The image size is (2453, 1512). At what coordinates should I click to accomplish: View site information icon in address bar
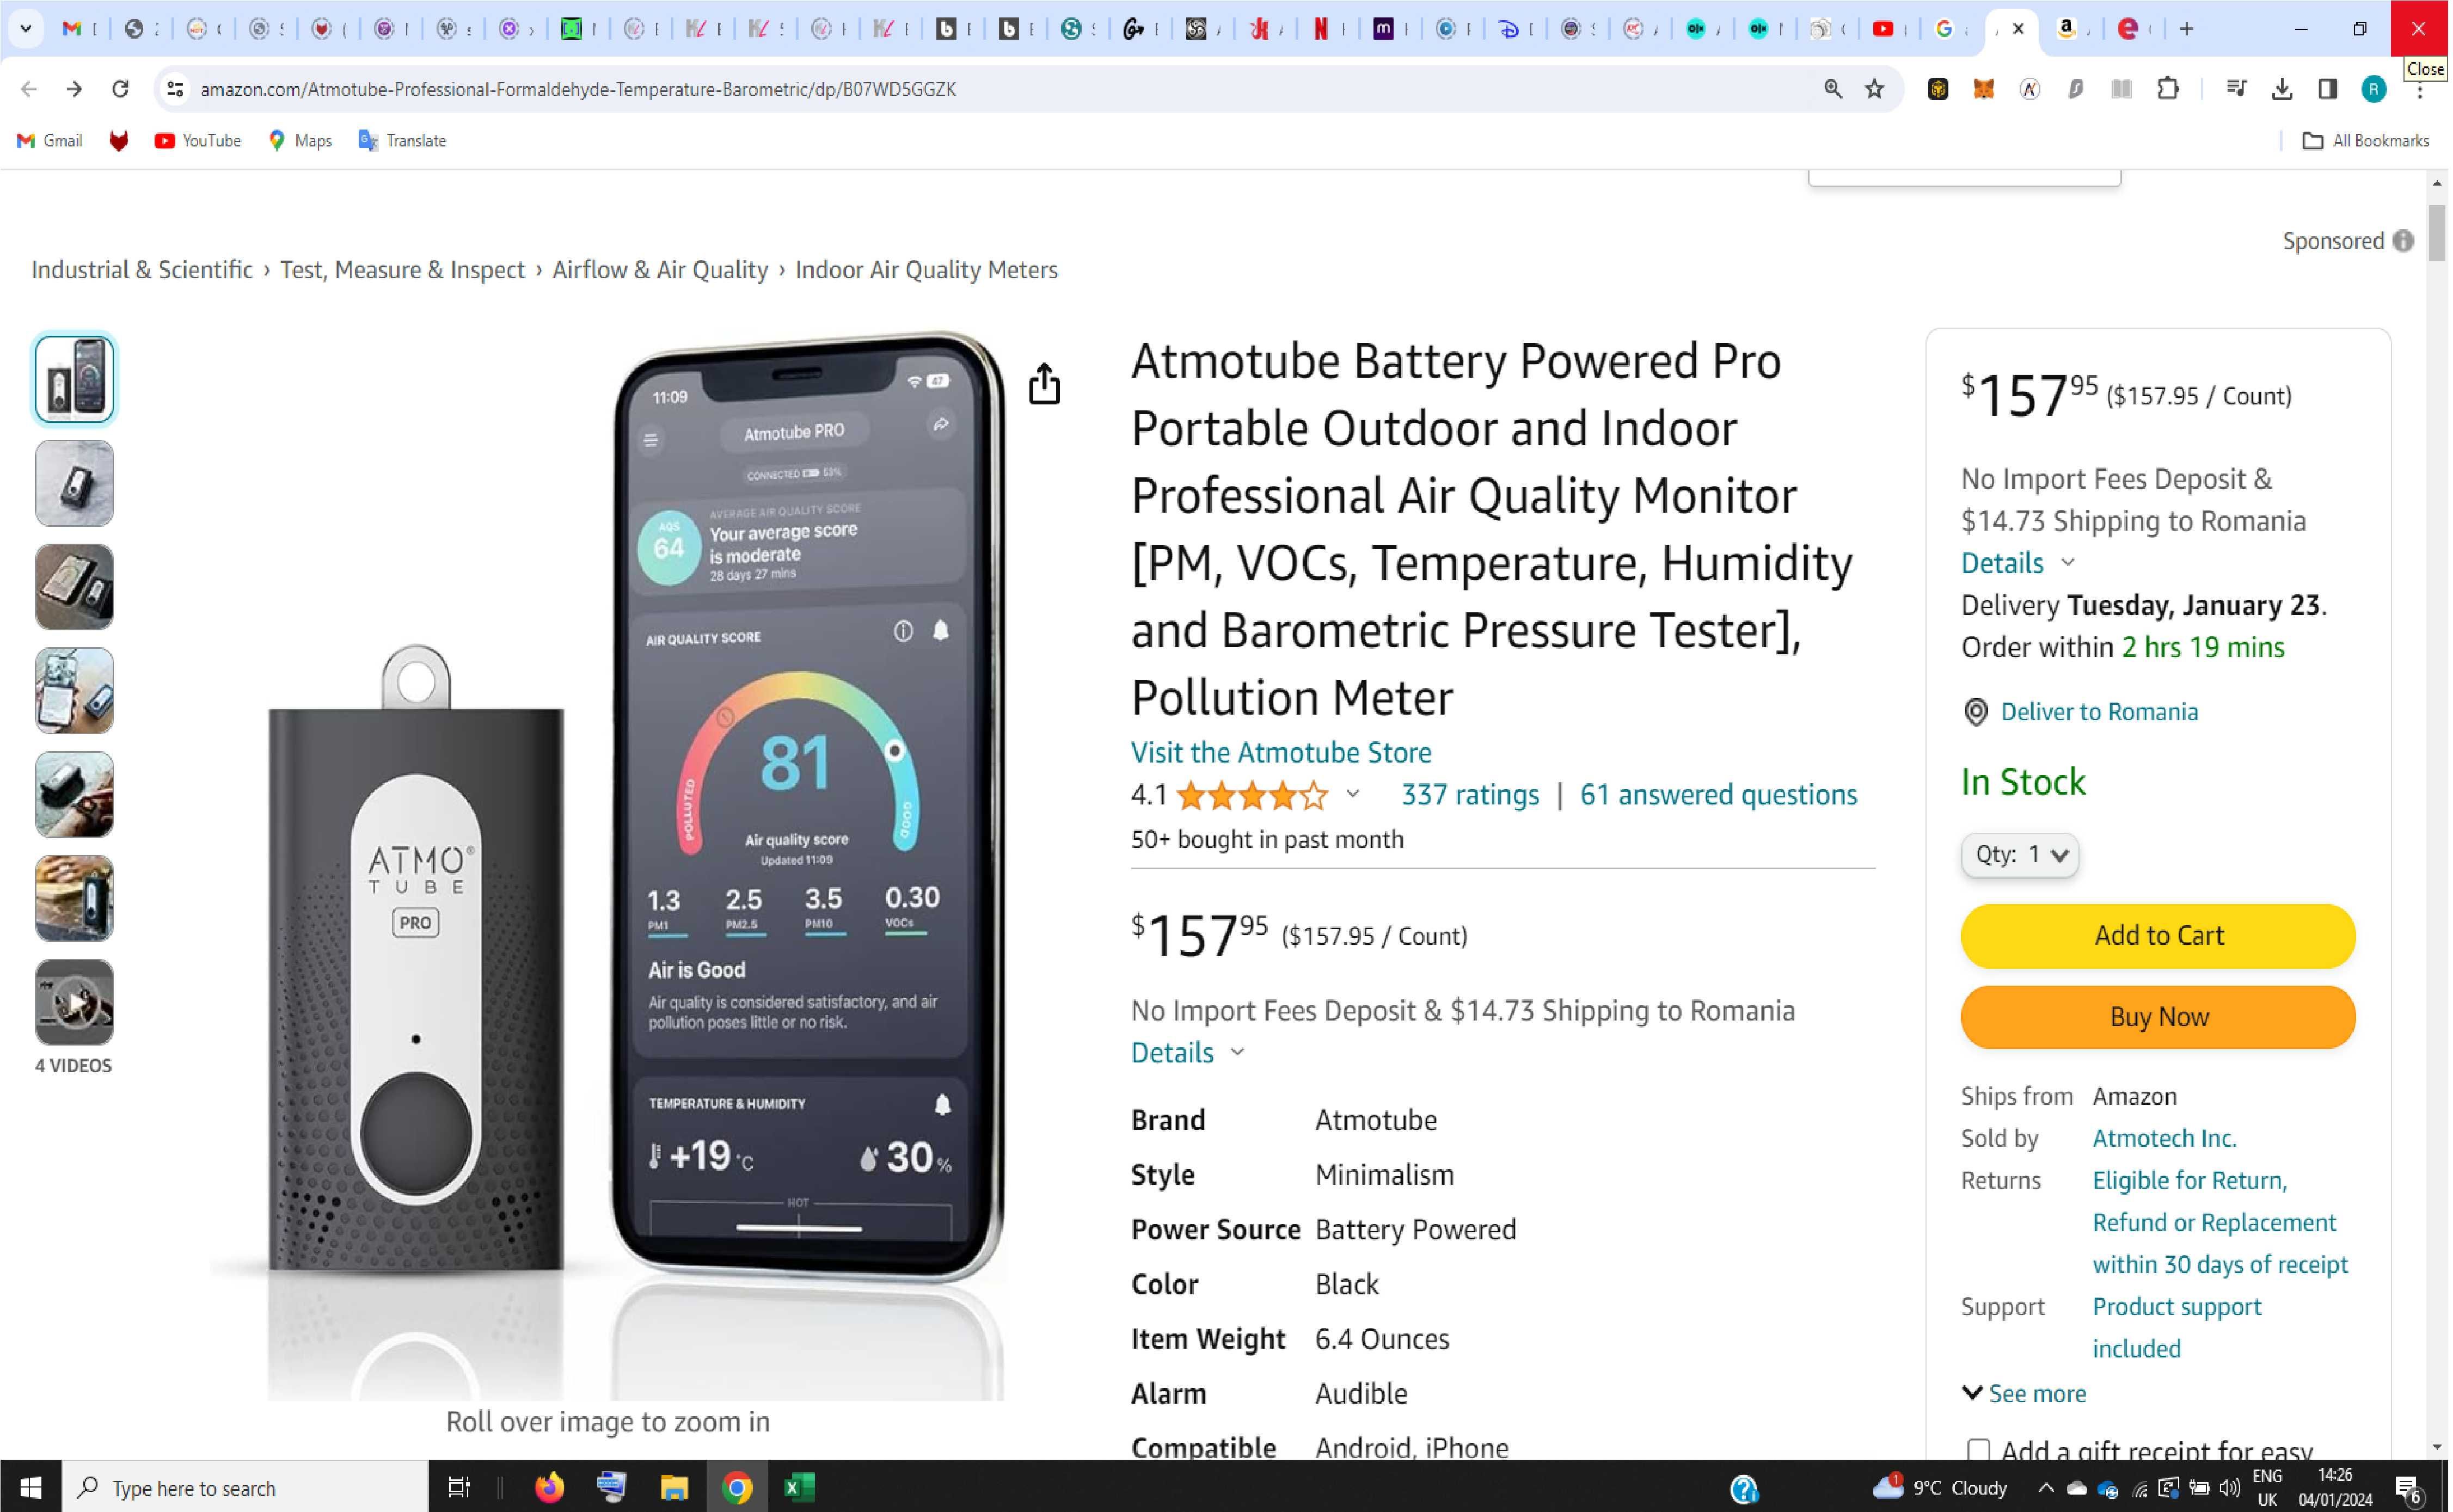point(175,89)
